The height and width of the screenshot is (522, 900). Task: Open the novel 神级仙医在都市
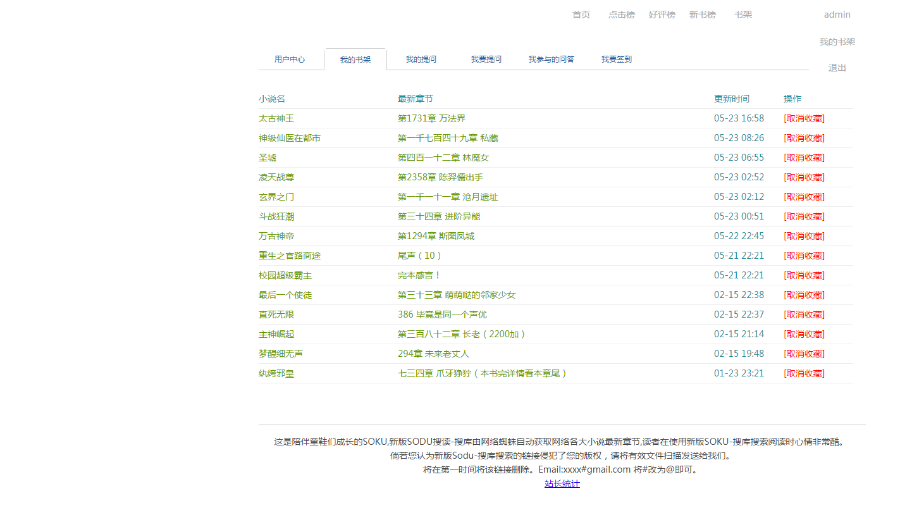[x=289, y=138]
